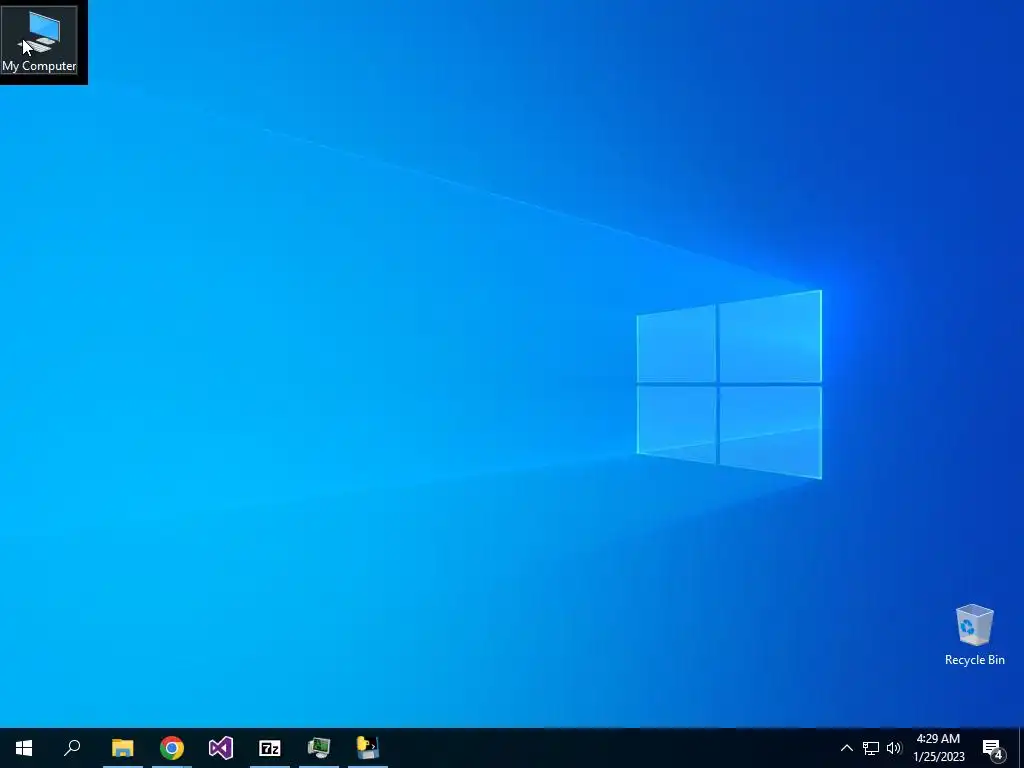Switch to Visual Studio in the taskbar
Screen dimensions: 1024x768
[221, 748]
